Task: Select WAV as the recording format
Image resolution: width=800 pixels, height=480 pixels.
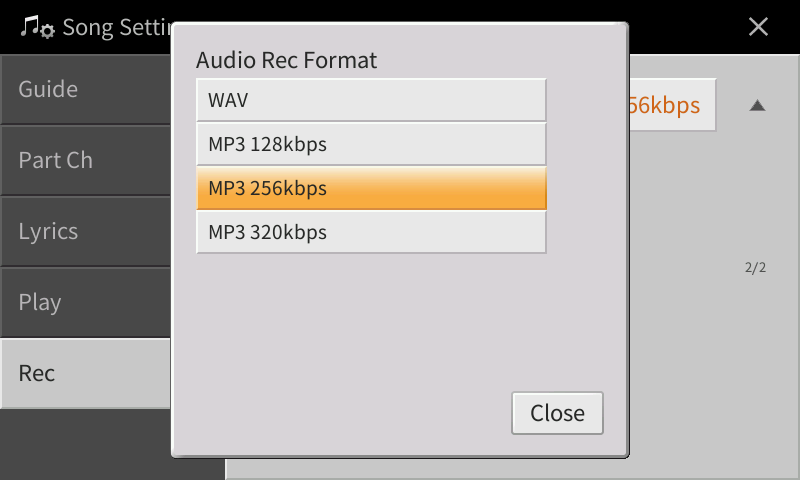Action: [371, 100]
